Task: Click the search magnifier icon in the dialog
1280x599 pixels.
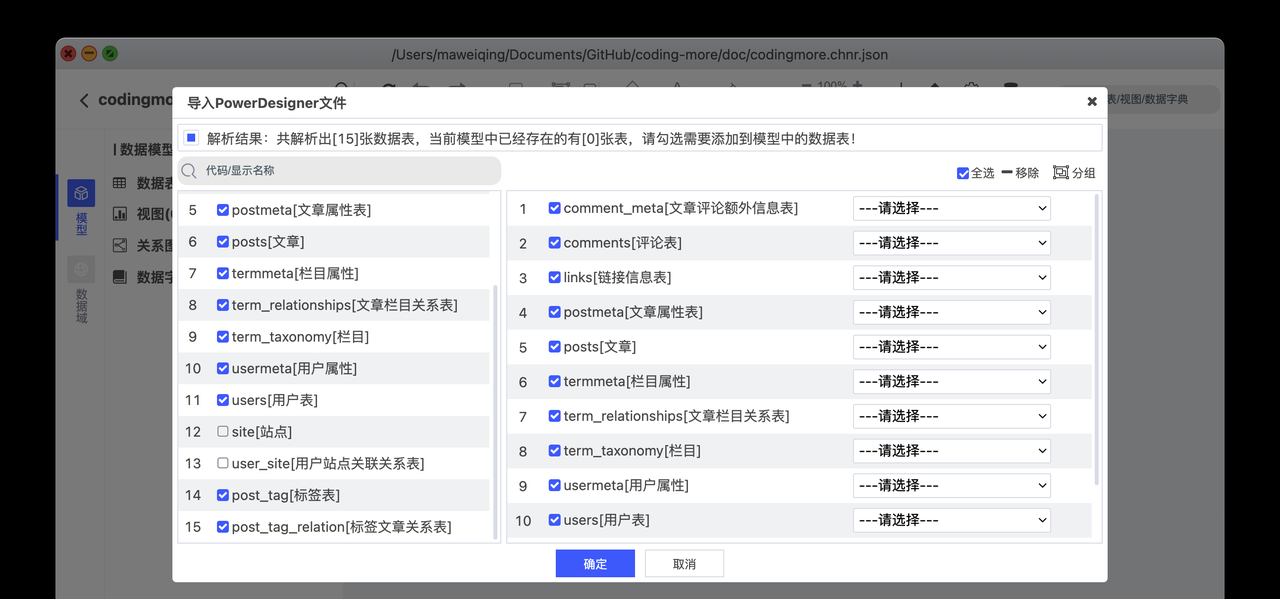Action: pyautogui.click(x=188, y=171)
